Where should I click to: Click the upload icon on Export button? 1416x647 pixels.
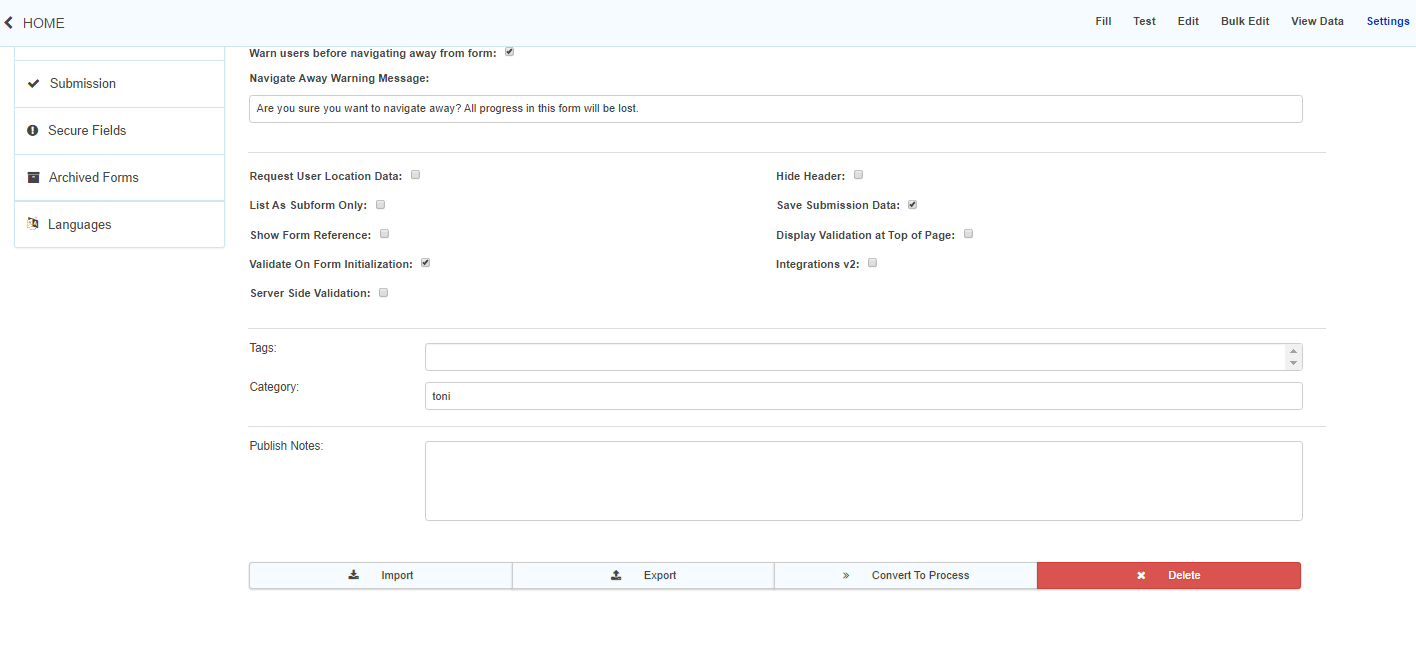click(x=616, y=575)
